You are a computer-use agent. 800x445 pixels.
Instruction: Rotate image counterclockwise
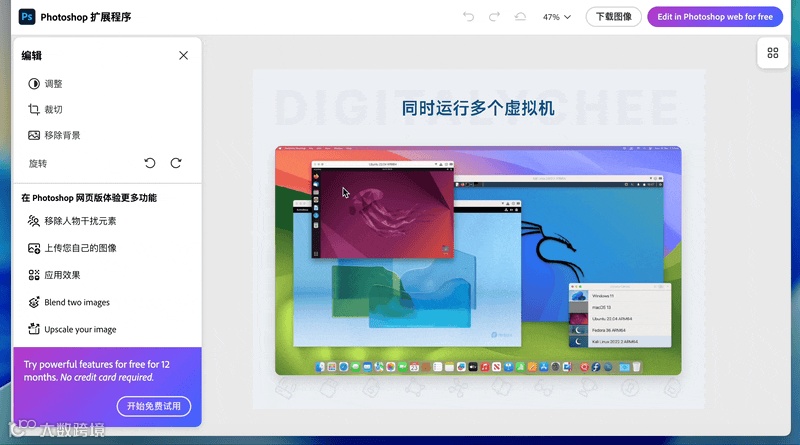[149, 163]
